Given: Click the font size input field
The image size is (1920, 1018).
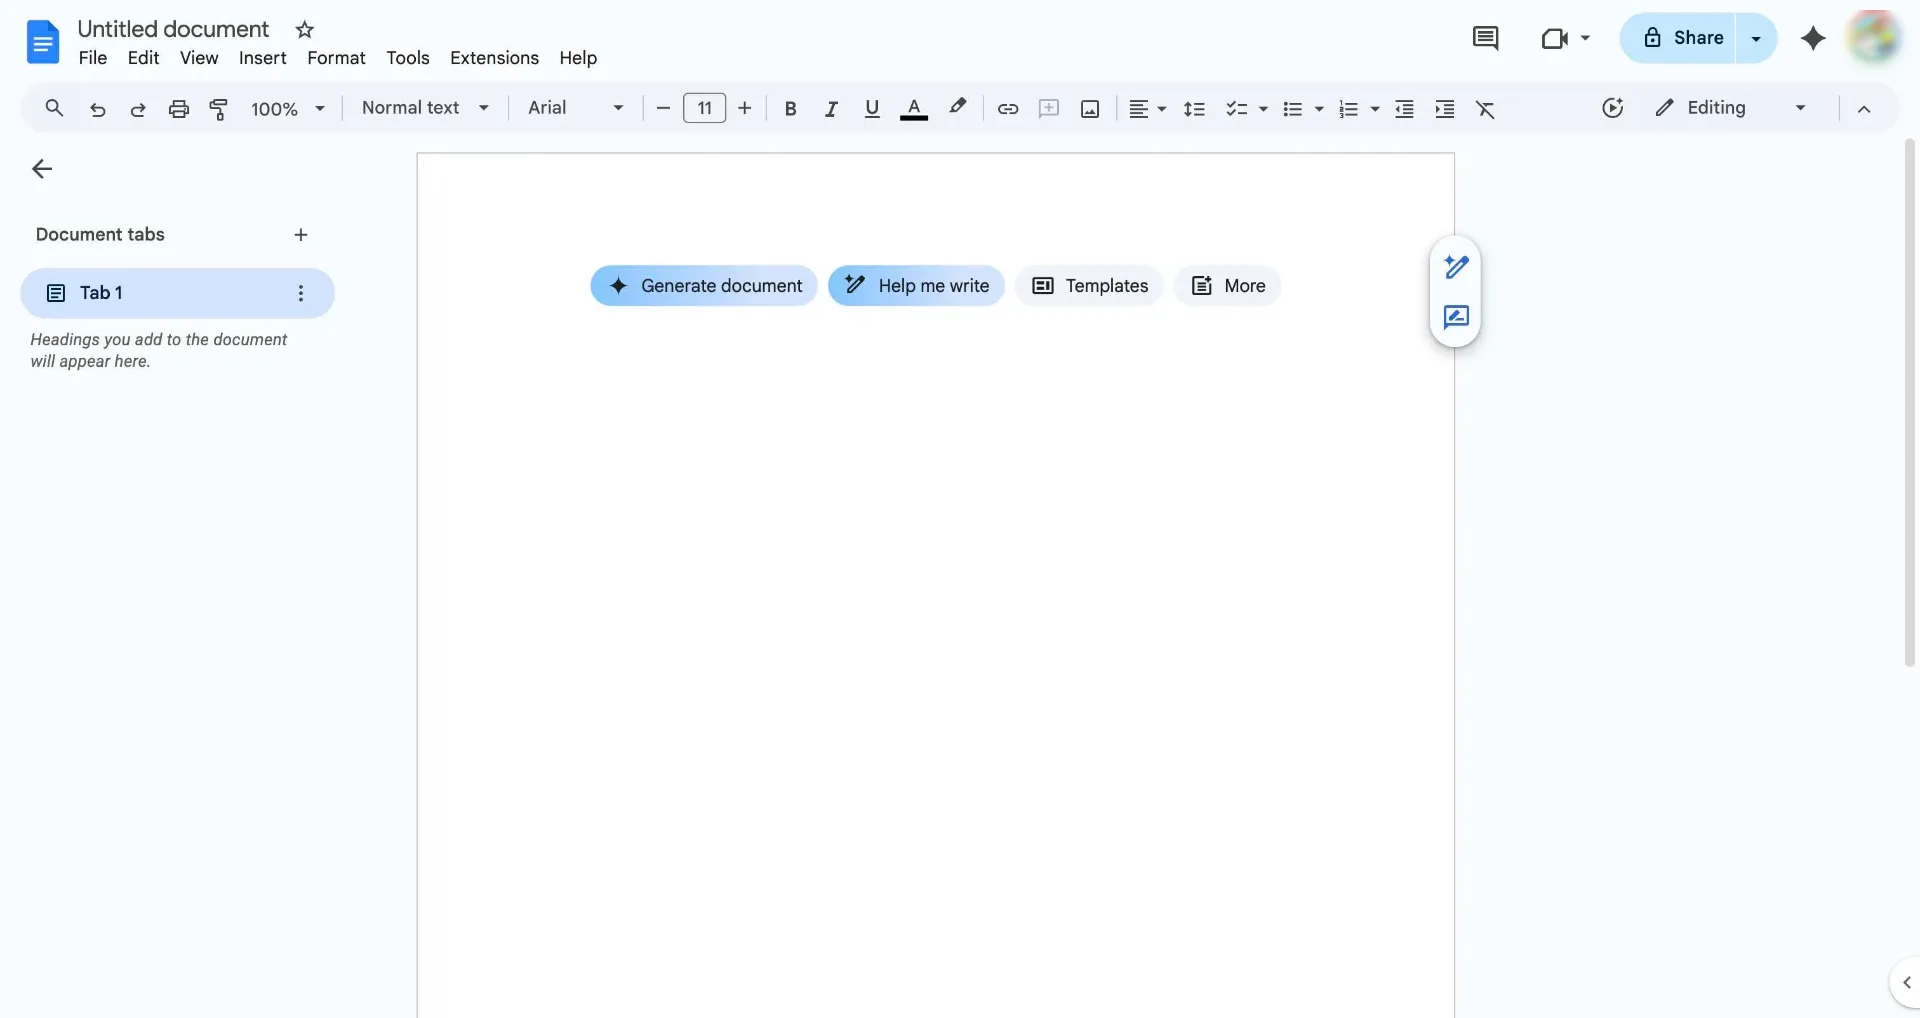Looking at the screenshot, I should [x=704, y=108].
